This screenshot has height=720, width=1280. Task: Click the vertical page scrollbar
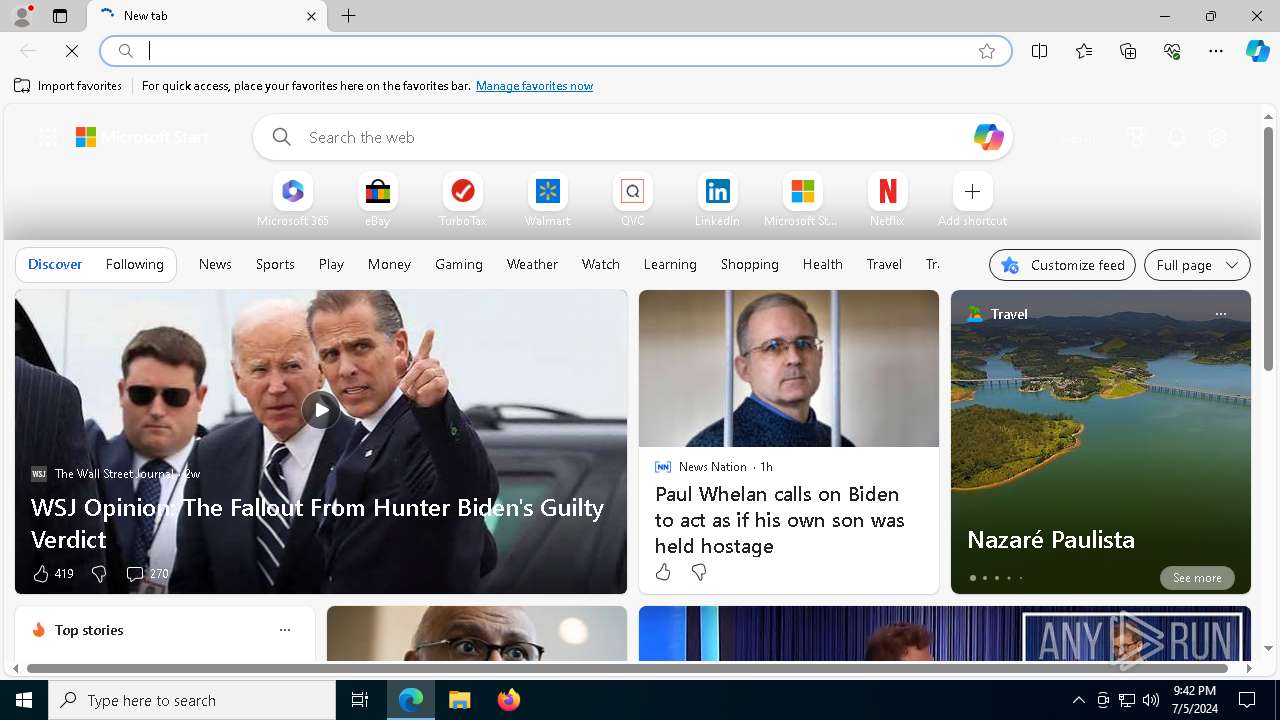1268,248
